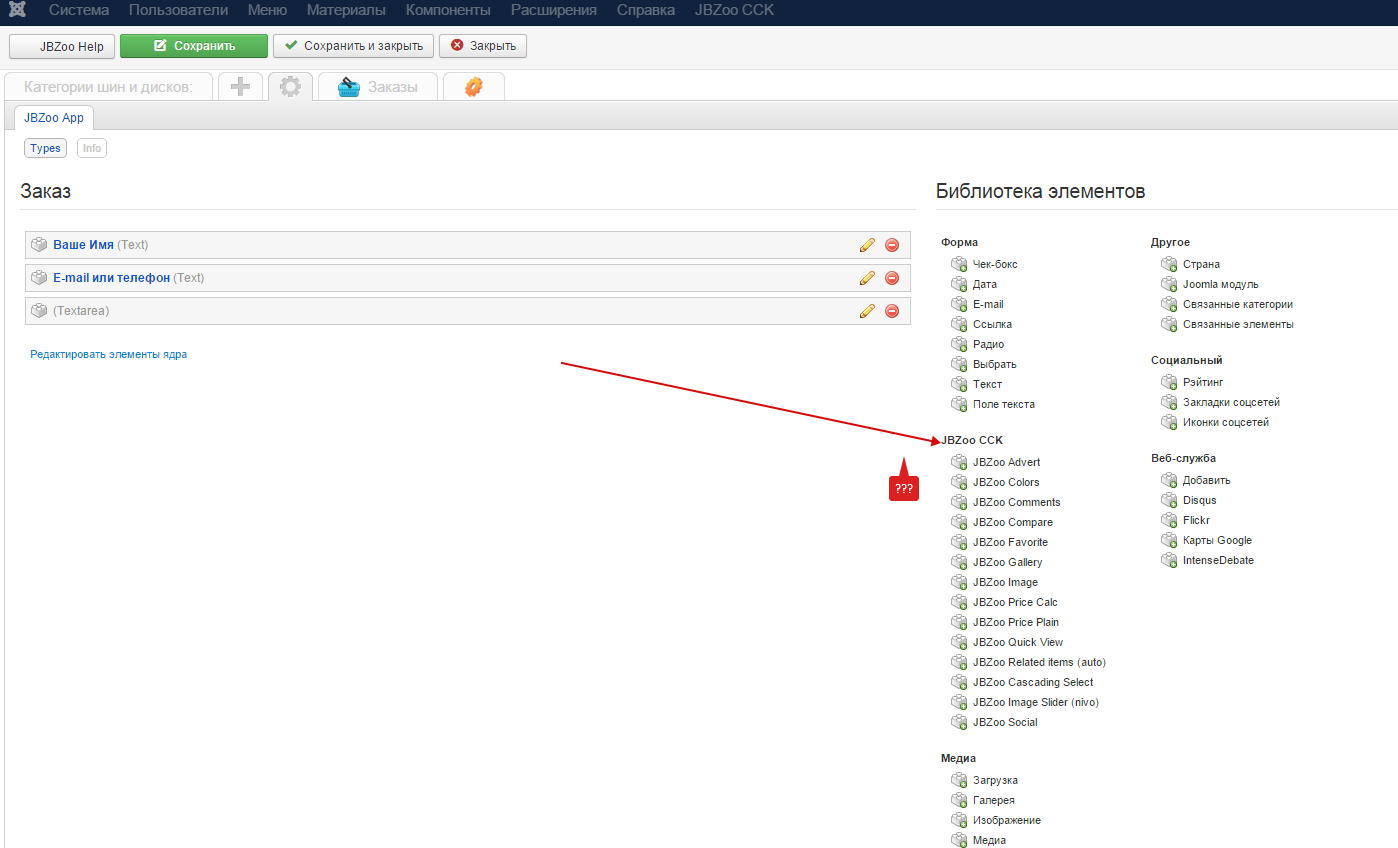
Task: Edit the E-mail или телефон element
Action: [867, 278]
